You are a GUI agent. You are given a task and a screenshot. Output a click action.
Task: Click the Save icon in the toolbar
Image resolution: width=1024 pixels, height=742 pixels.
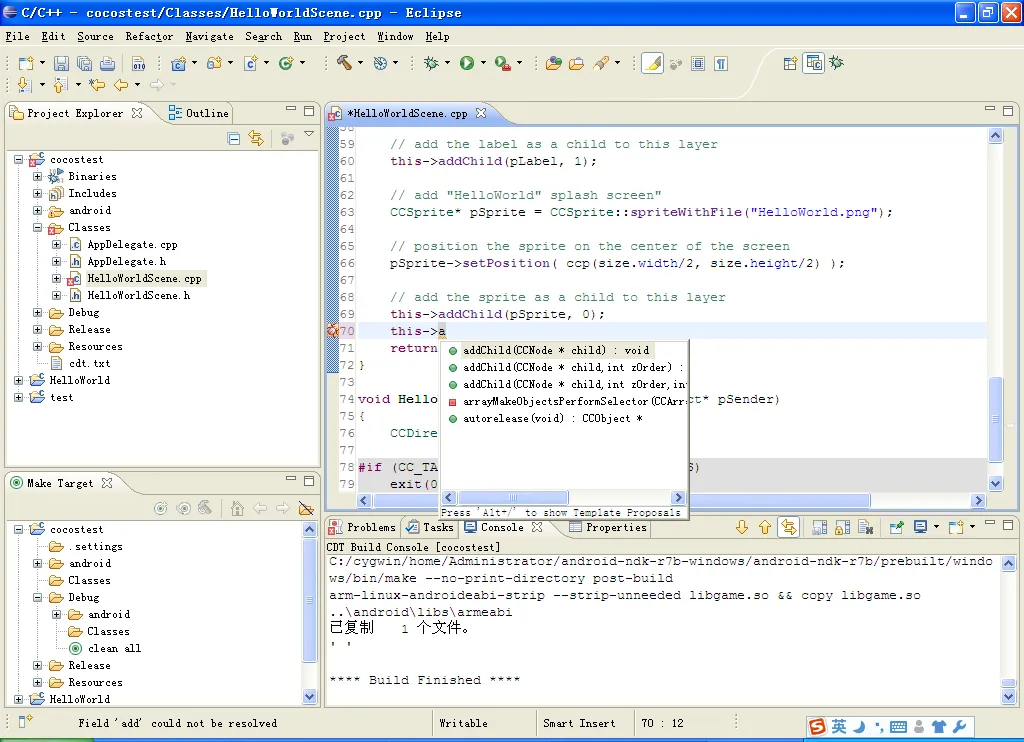[x=61, y=63]
